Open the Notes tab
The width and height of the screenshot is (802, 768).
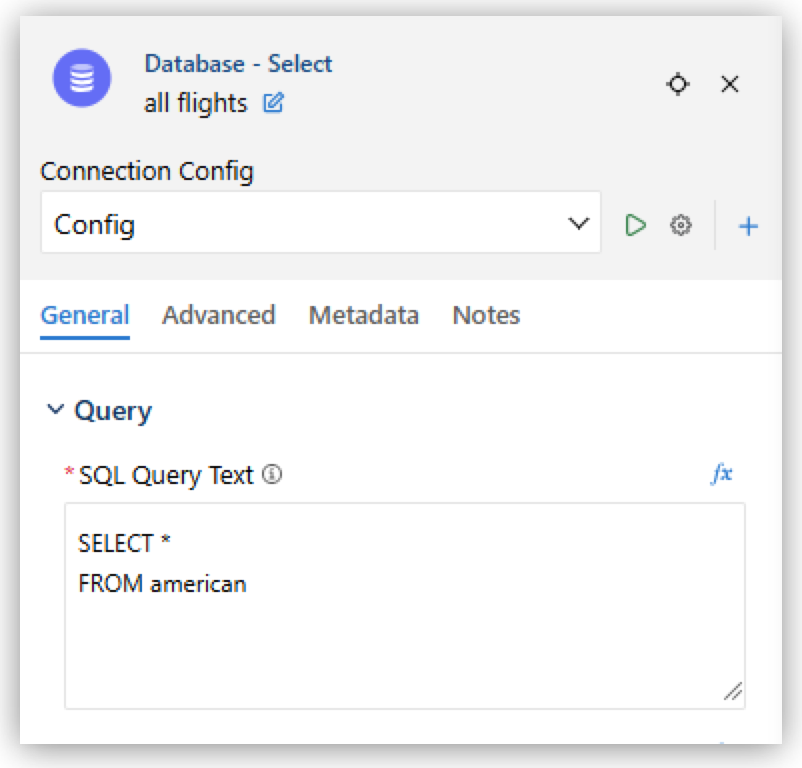[486, 315]
